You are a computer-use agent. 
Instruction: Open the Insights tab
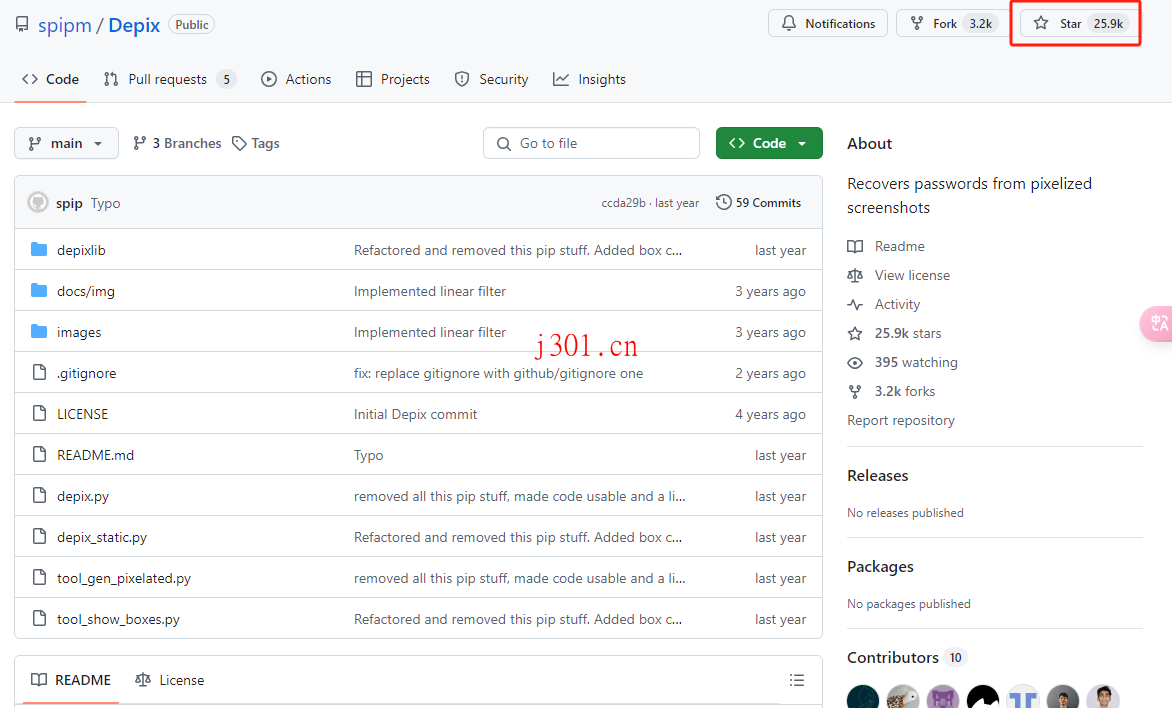tap(589, 79)
